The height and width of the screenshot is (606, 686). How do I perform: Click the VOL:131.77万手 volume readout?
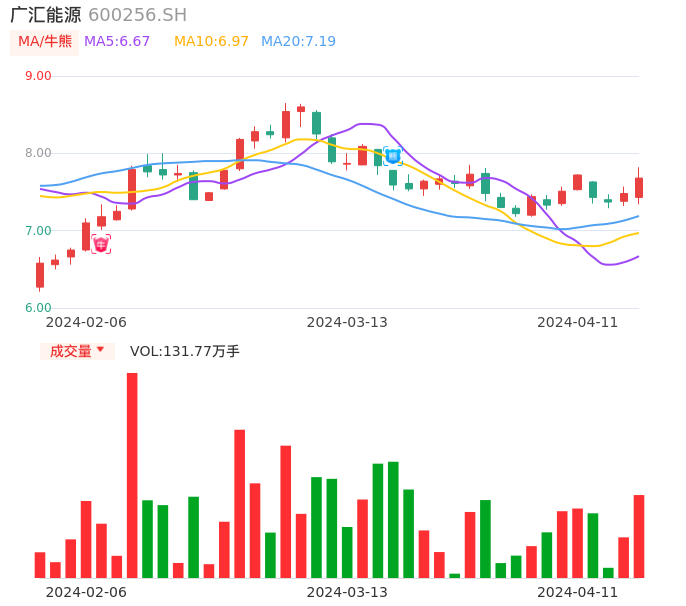185,351
